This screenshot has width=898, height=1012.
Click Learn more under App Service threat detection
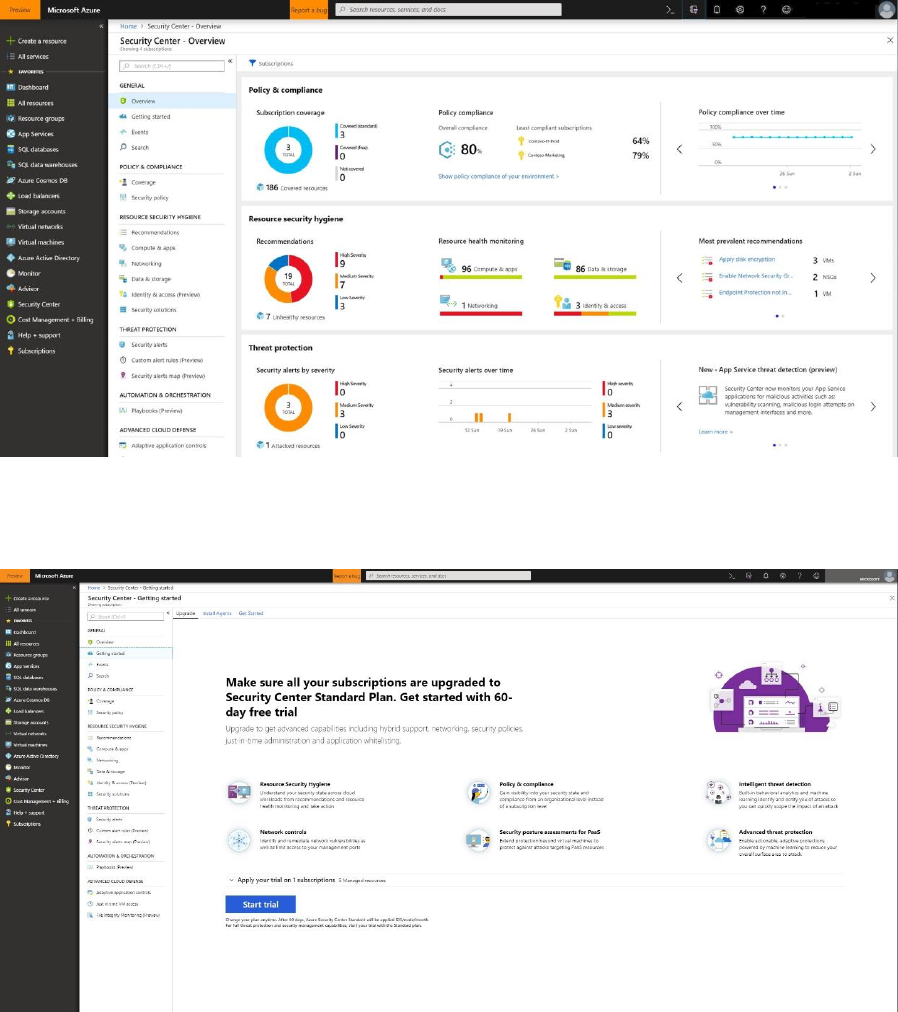coord(715,432)
